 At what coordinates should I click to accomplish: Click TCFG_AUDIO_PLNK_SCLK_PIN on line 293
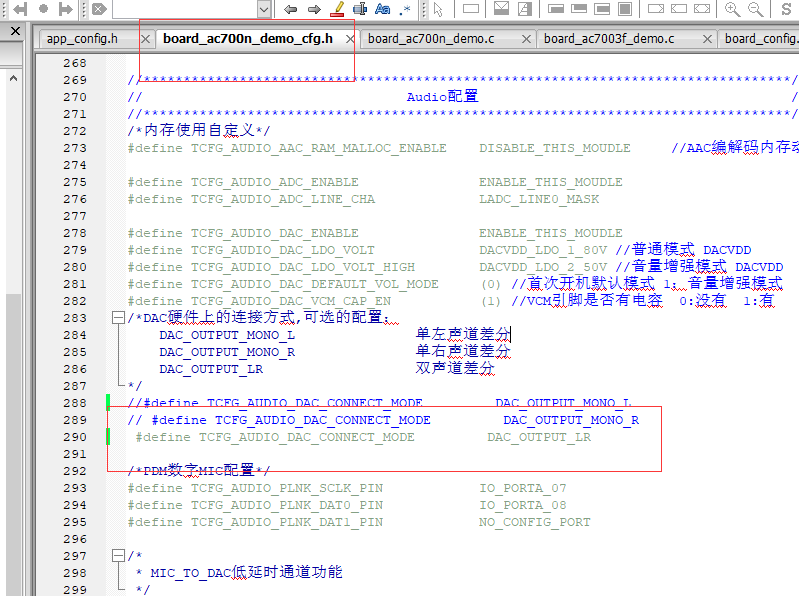click(x=286, y=488)
